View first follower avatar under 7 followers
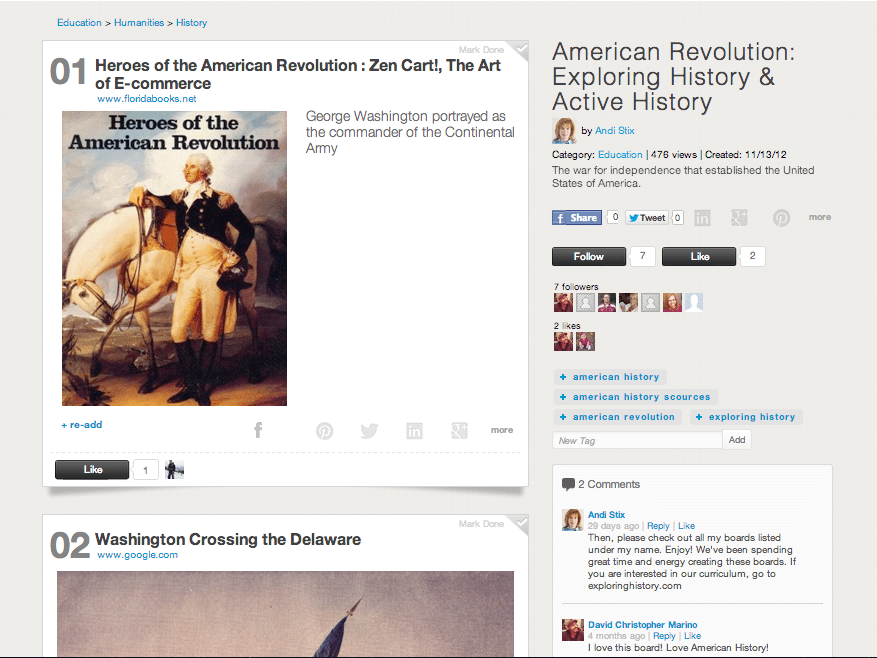This screenshot has height=658, width=877. coord(563,303)
